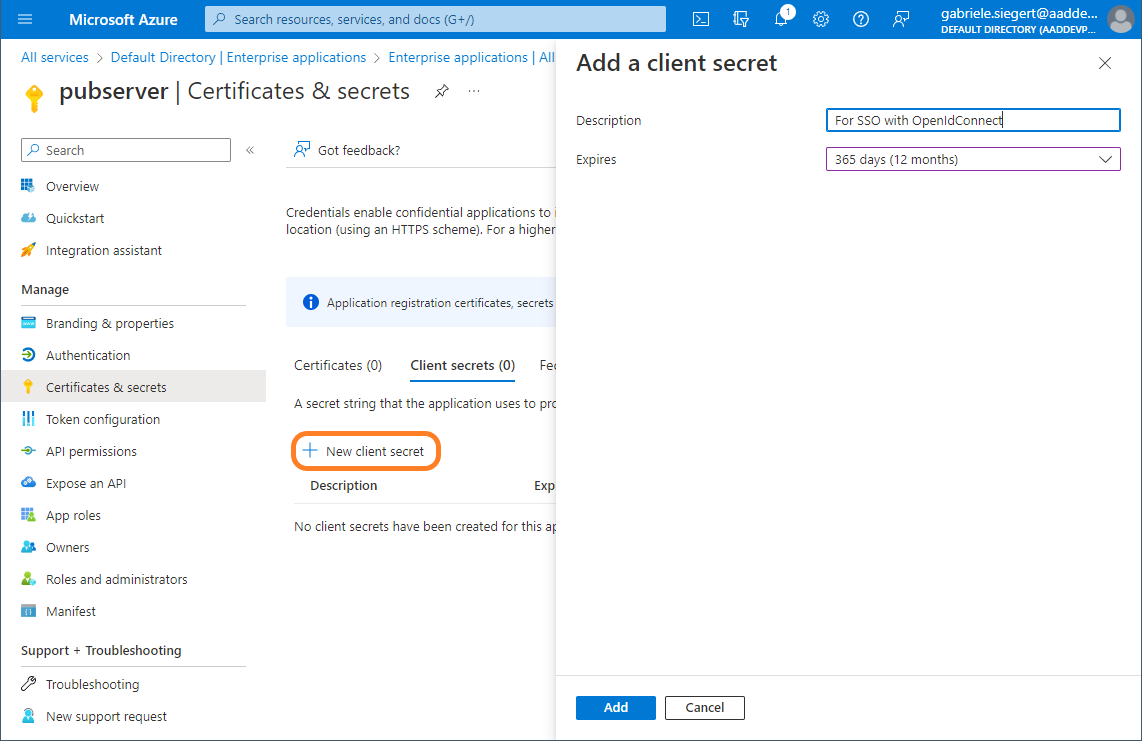Collapse the left sidebar with chevron
The height and width of the screenshot is (741, 1142).
pos(250,150)
